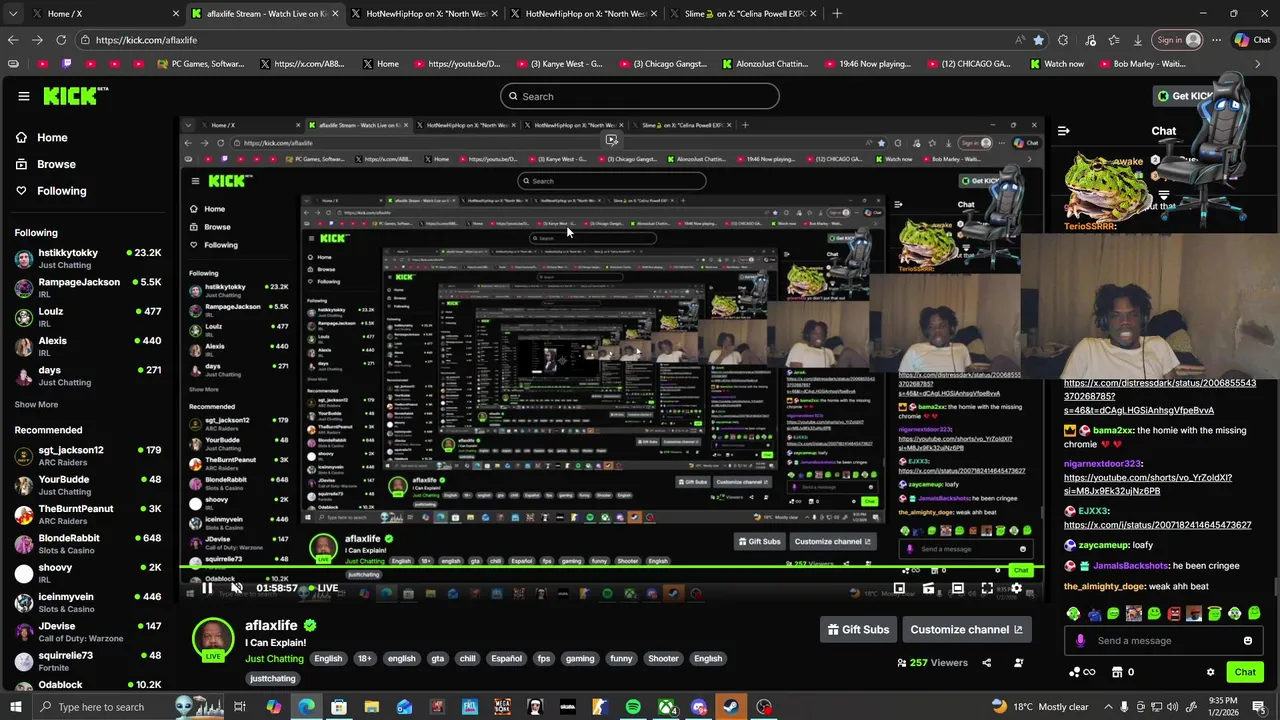Open the browser Extensions icon
1280x720 pixels.
tap(1063, 40)
